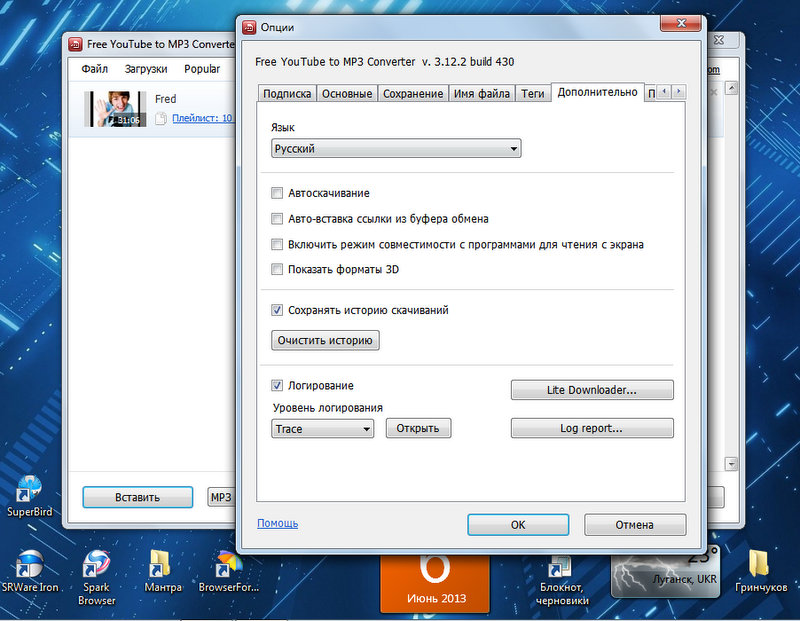Enable screen reader compatibility mode checkbox

click(277, 244)
